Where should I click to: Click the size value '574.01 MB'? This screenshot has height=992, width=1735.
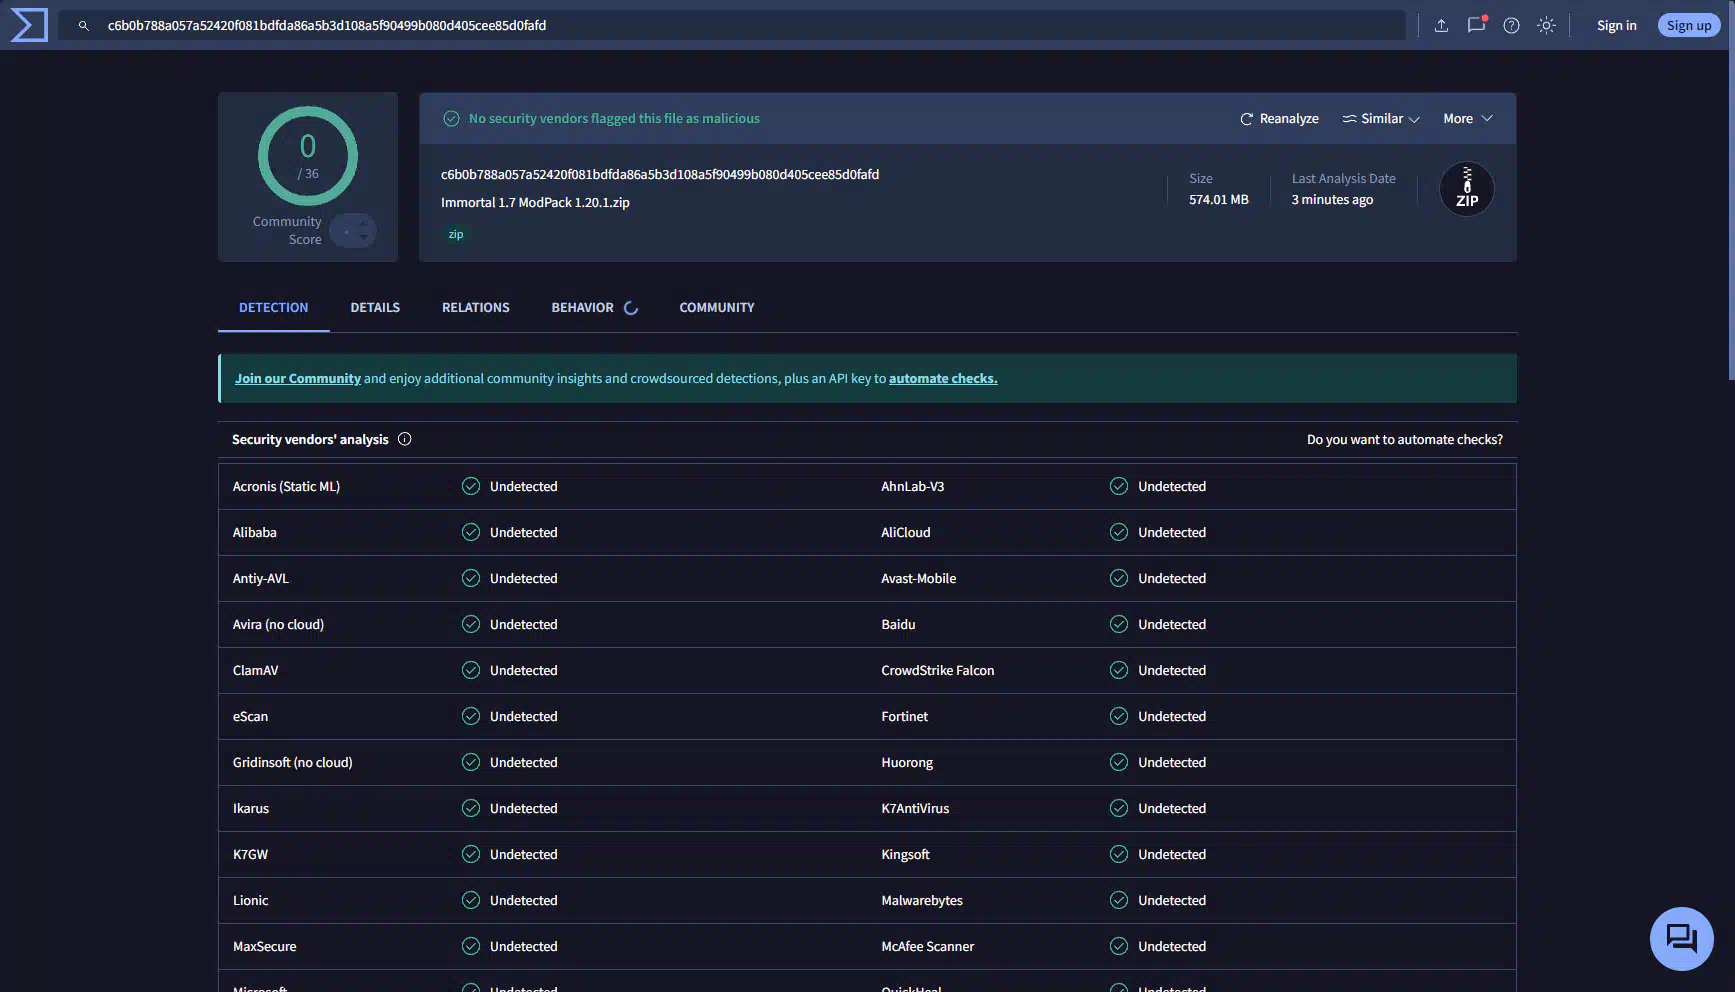tap(1219, 200)
